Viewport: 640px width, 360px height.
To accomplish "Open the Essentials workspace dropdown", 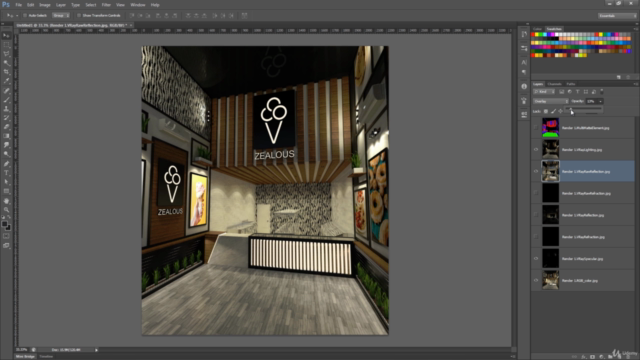I will tap(617, 16).
